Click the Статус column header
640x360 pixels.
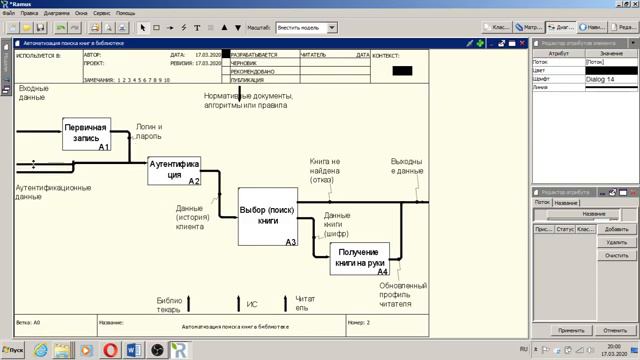(x=565, y=229)
